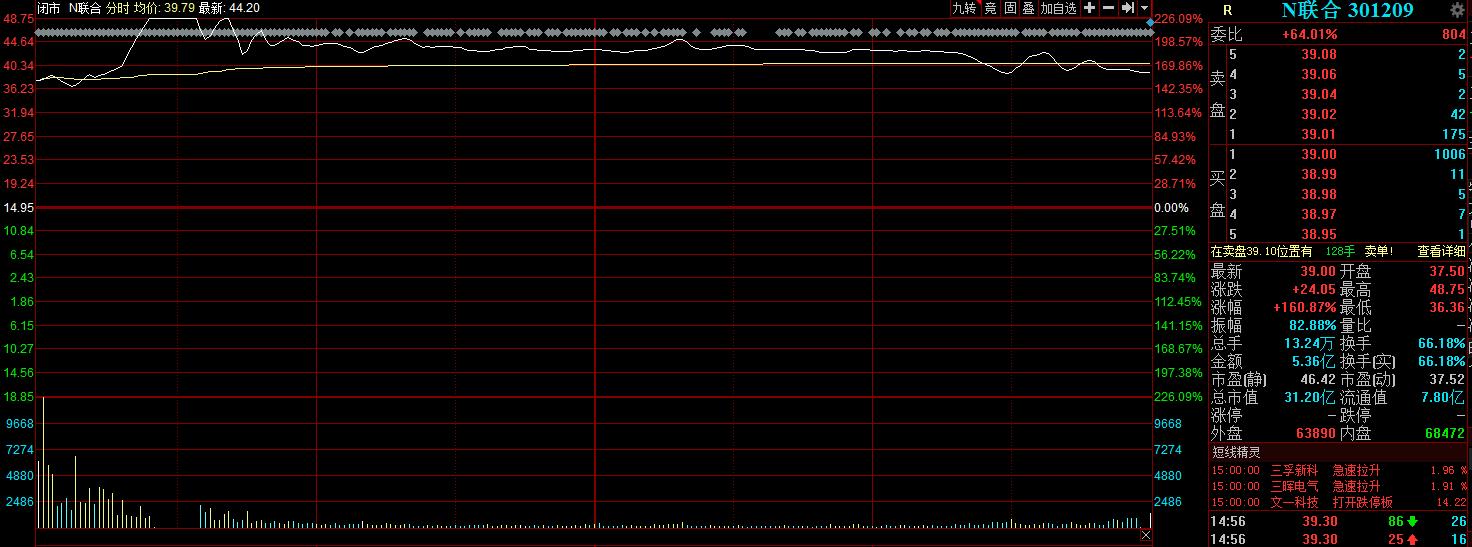1472x547 pixels.
Task: Click buy level 5 price 38.95
Action: click(x=1318, y=234)
